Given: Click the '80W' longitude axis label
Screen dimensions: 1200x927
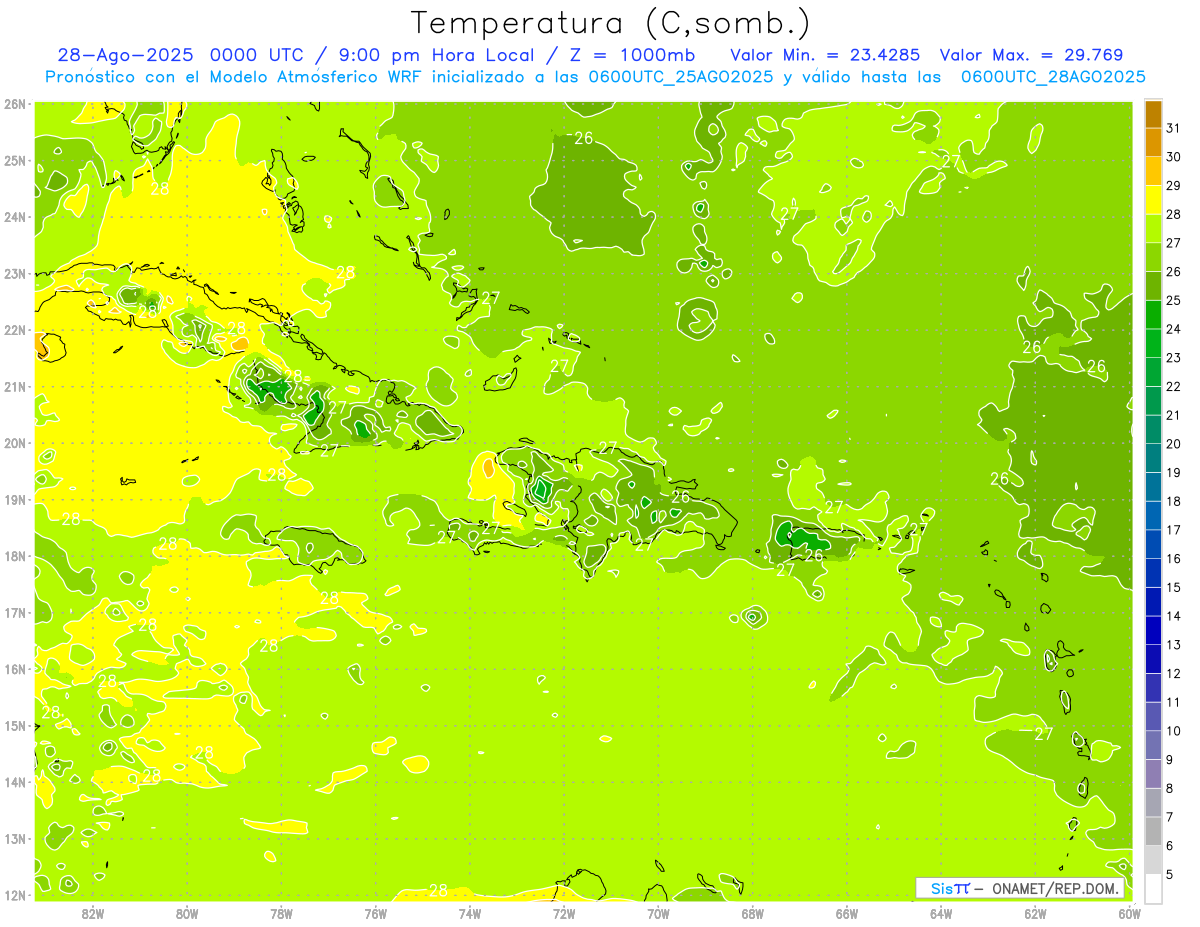Looking at the screenshot, I should tap(187, 912).
